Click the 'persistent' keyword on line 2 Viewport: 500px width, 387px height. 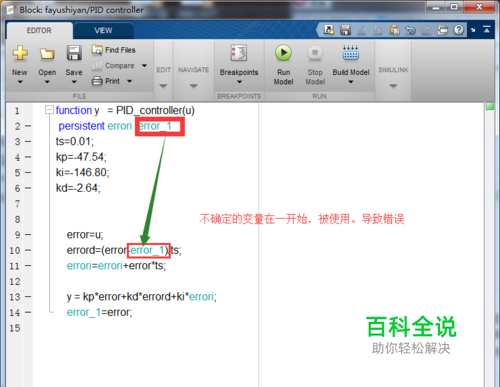pos(82,126)
